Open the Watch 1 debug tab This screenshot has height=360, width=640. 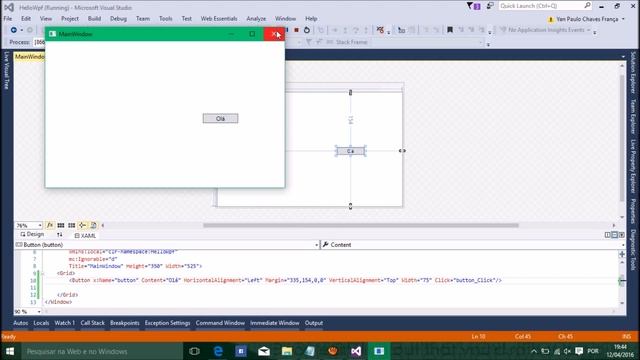click(x=64, y=323)
